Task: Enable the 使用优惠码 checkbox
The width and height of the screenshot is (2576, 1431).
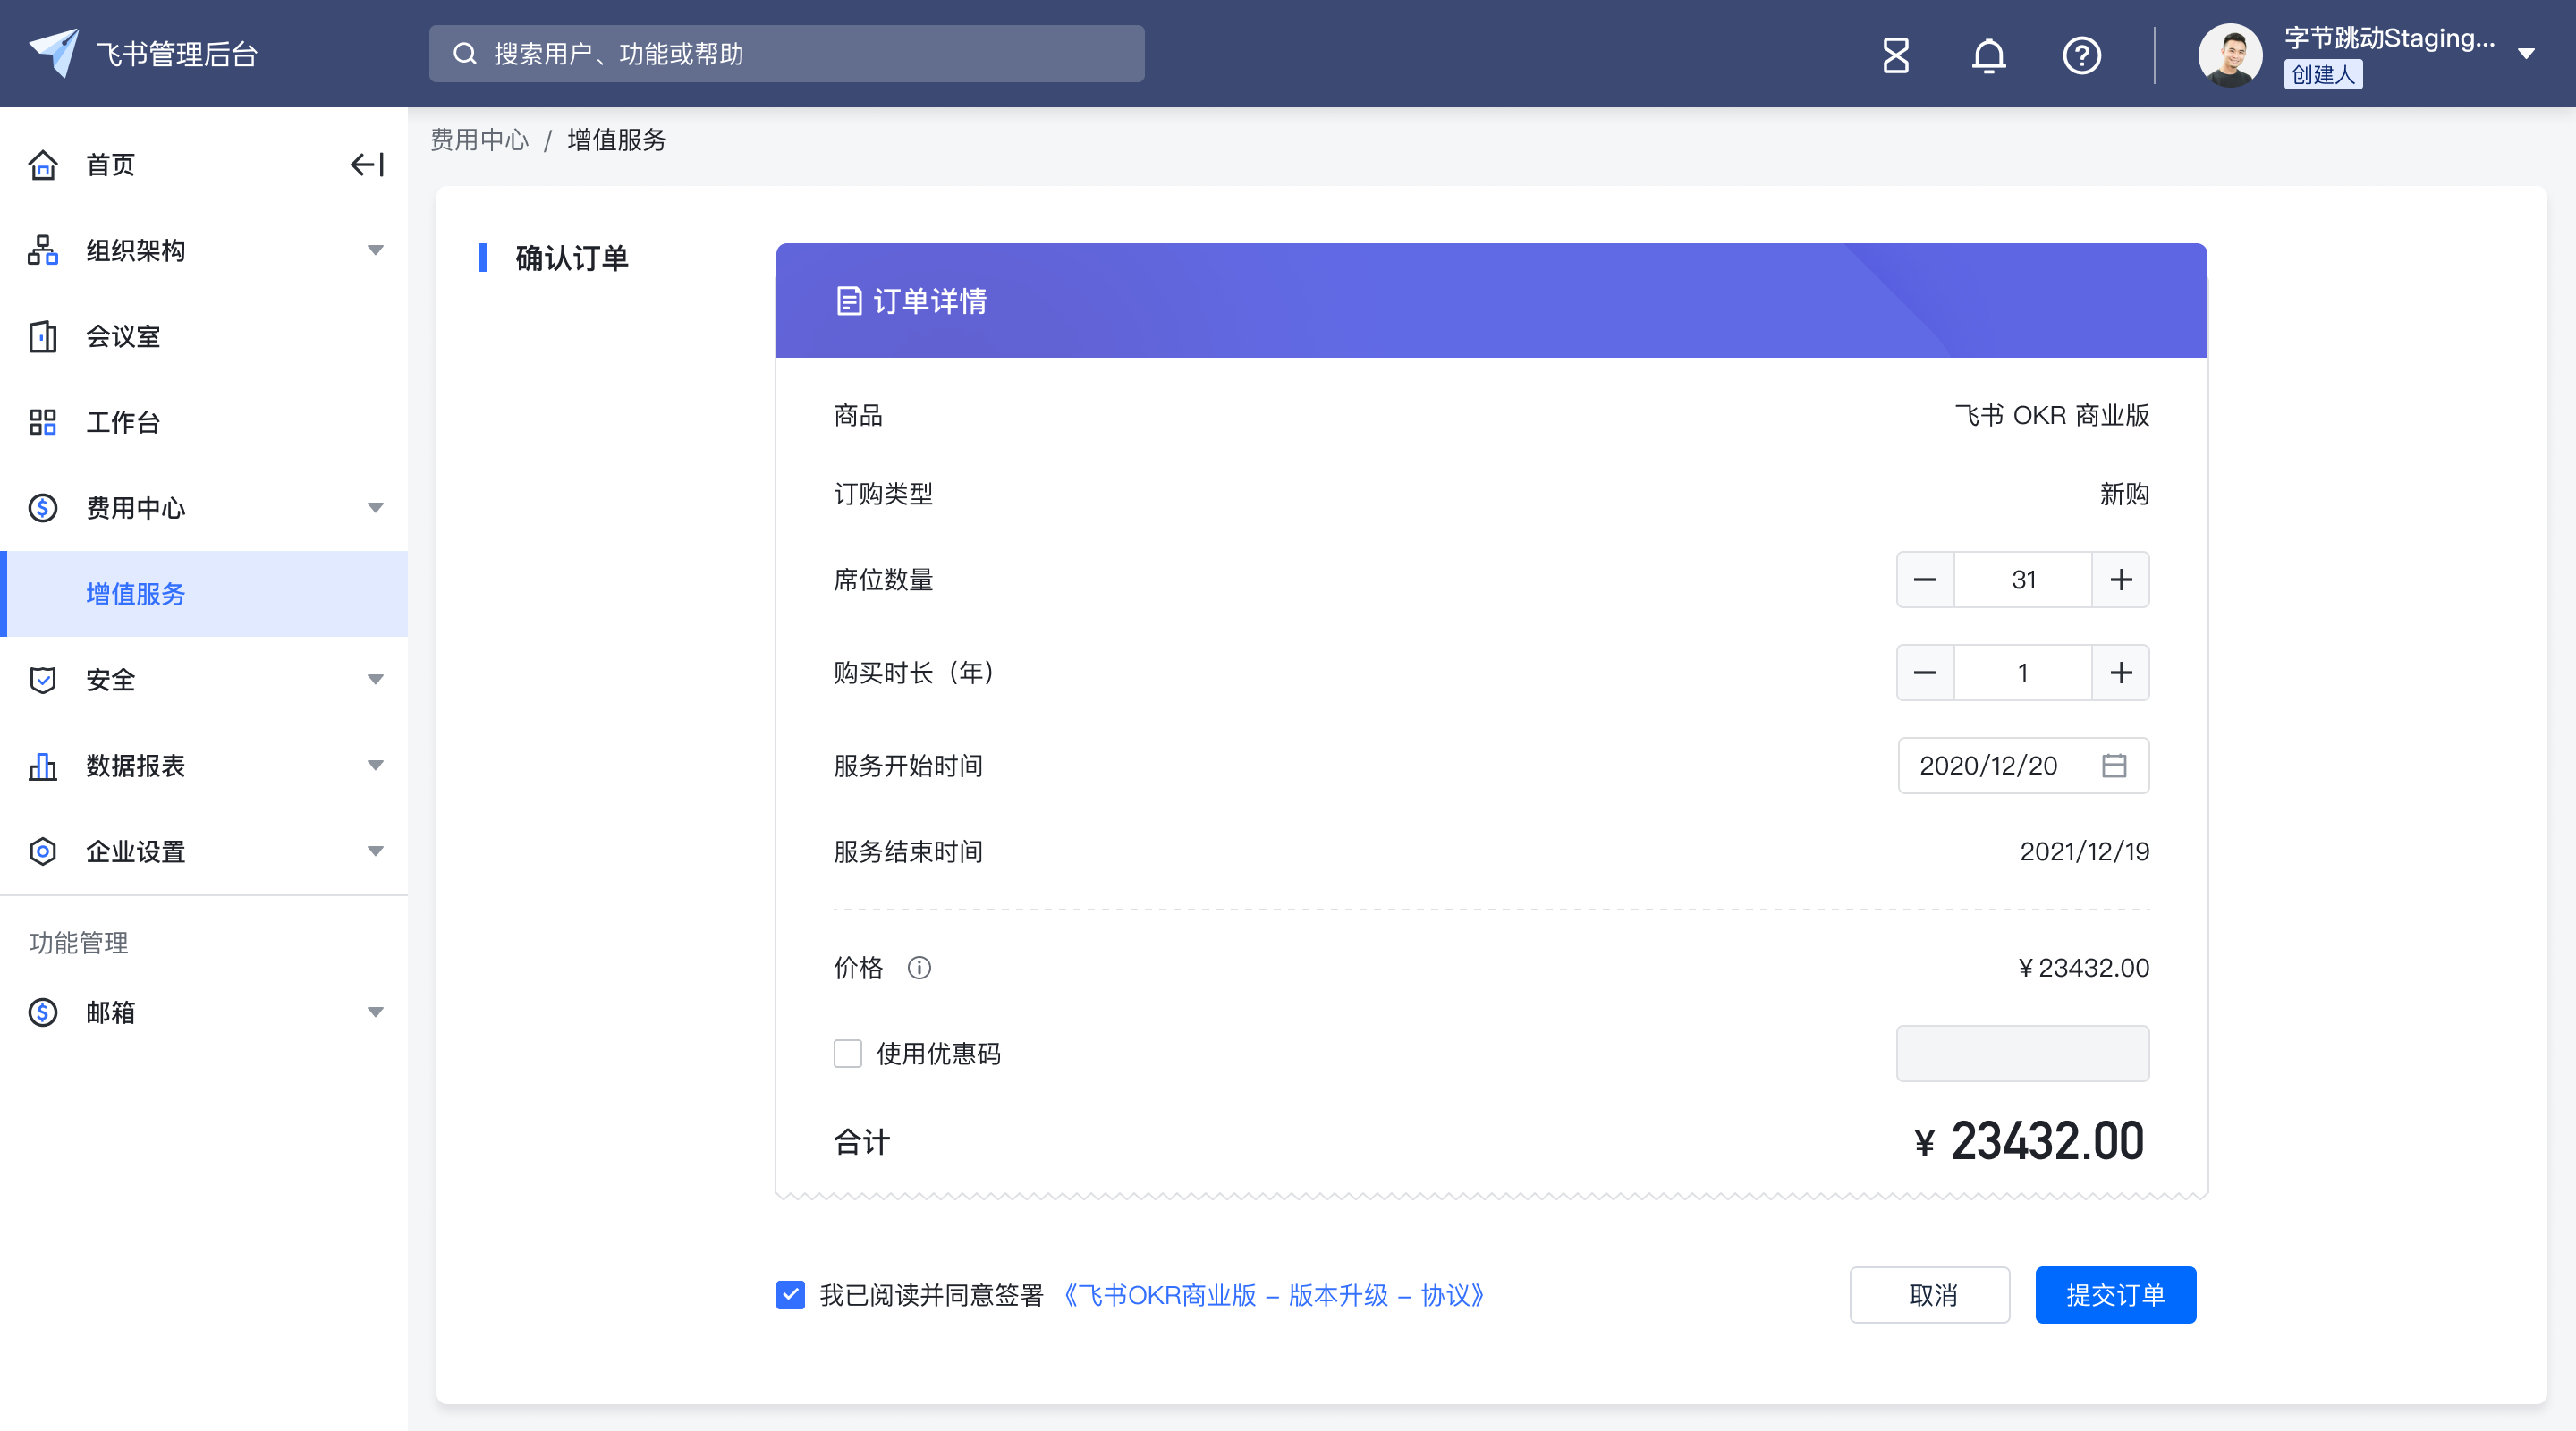Action: click(x=847, y=1053)
